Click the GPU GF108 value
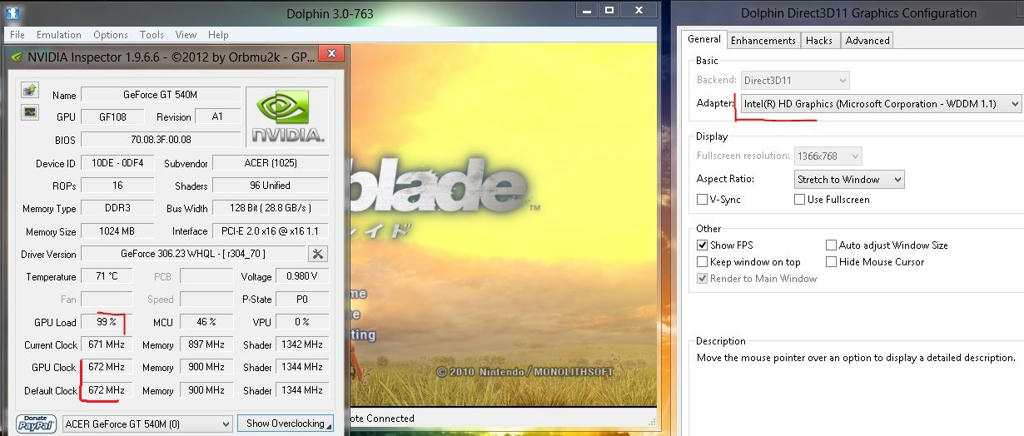The image size is (1024, 436). tap(113, 117)
